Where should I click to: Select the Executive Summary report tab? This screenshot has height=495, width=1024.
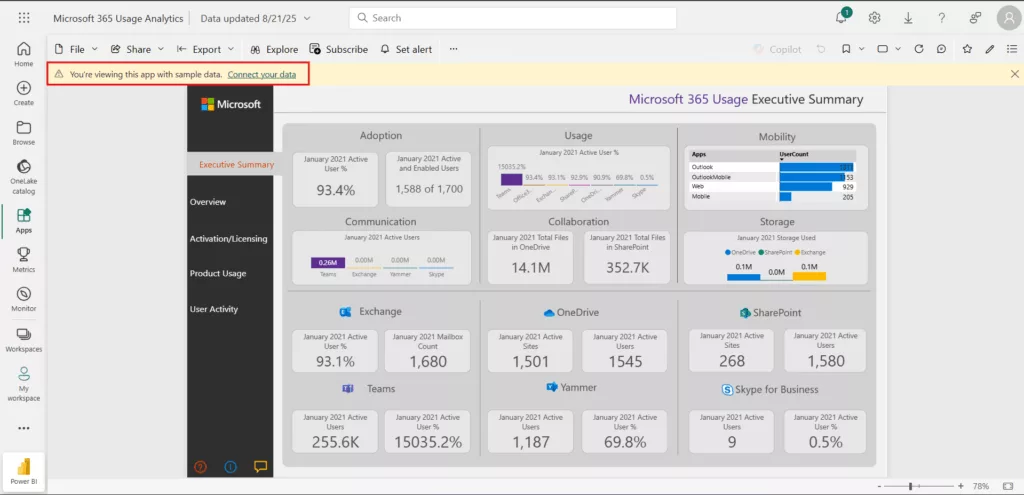tap(236, 165)
